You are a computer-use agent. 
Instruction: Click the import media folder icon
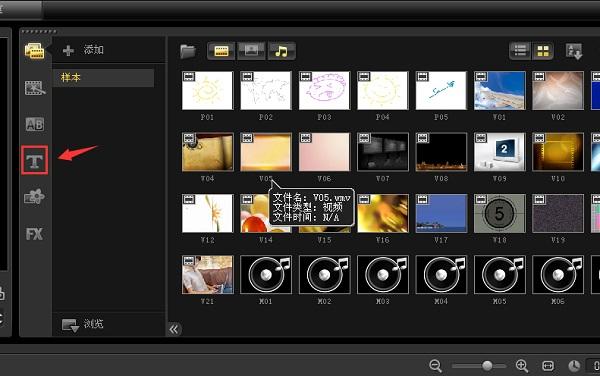click(188, 51)
